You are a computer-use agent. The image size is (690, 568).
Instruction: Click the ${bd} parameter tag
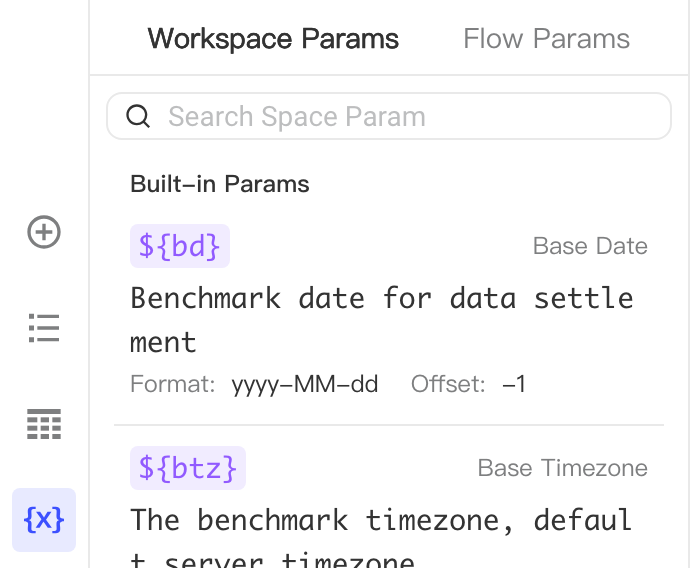pyautogui.click(x=180, y=246)
